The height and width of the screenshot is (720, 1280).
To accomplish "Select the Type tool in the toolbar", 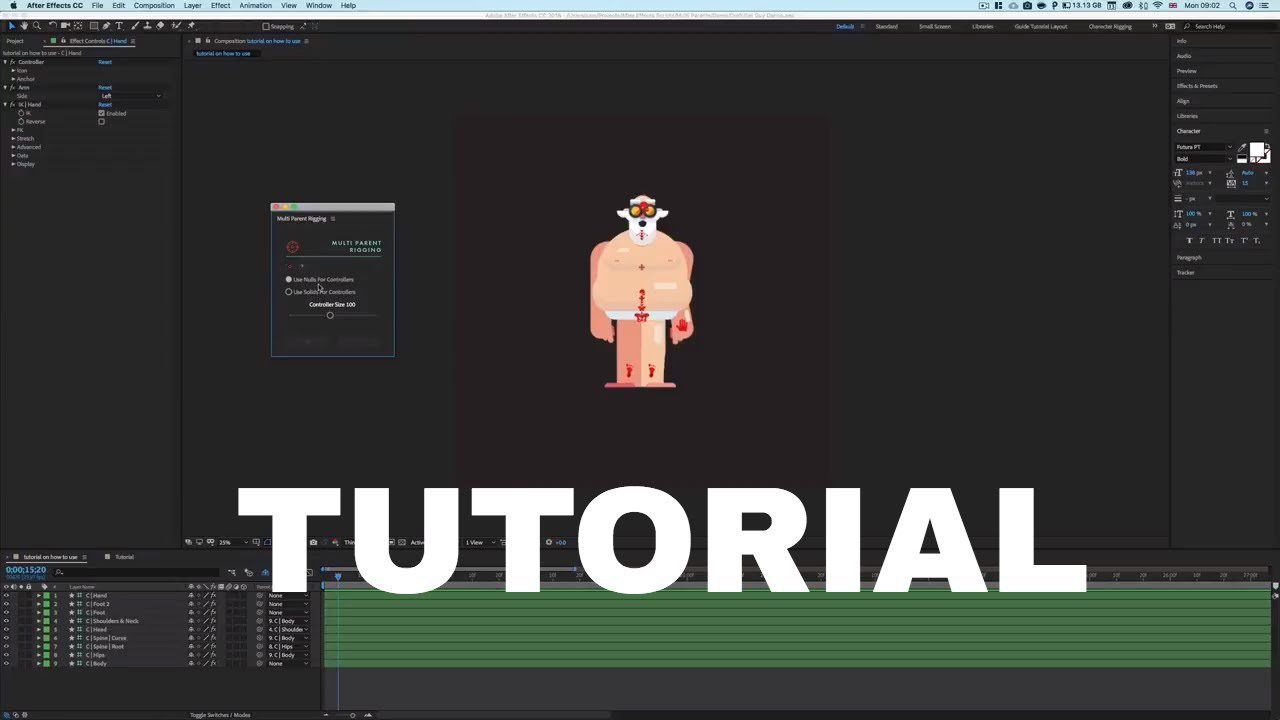I will [119, 25].
